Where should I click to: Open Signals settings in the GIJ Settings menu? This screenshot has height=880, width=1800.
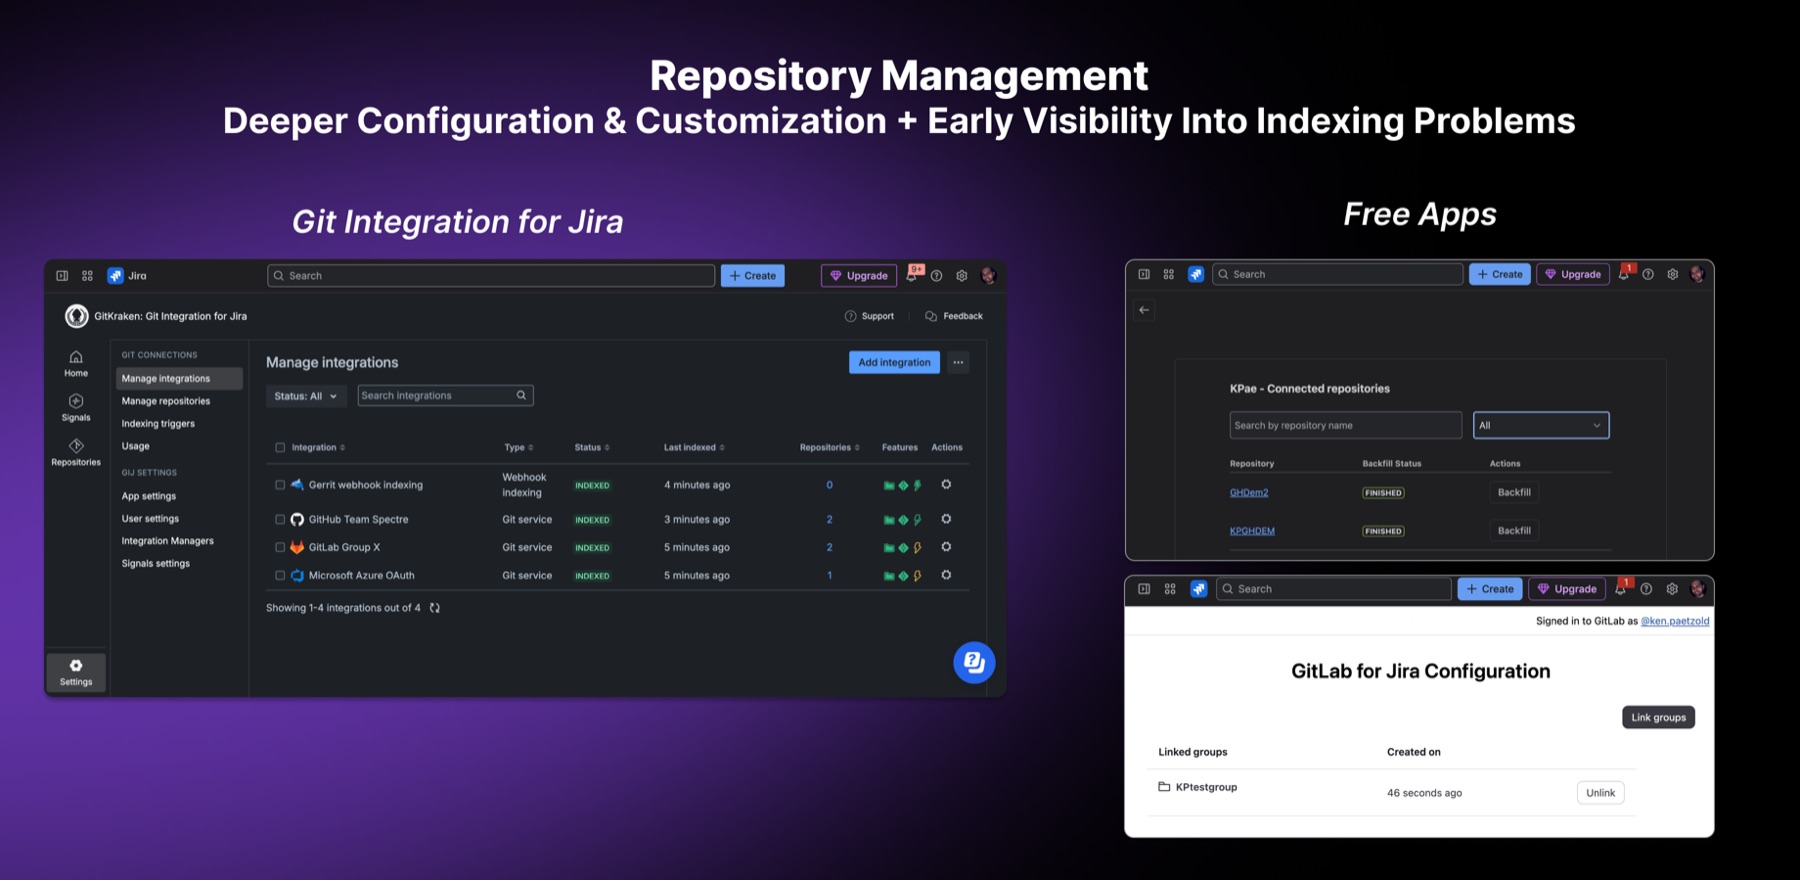[156, 564]
